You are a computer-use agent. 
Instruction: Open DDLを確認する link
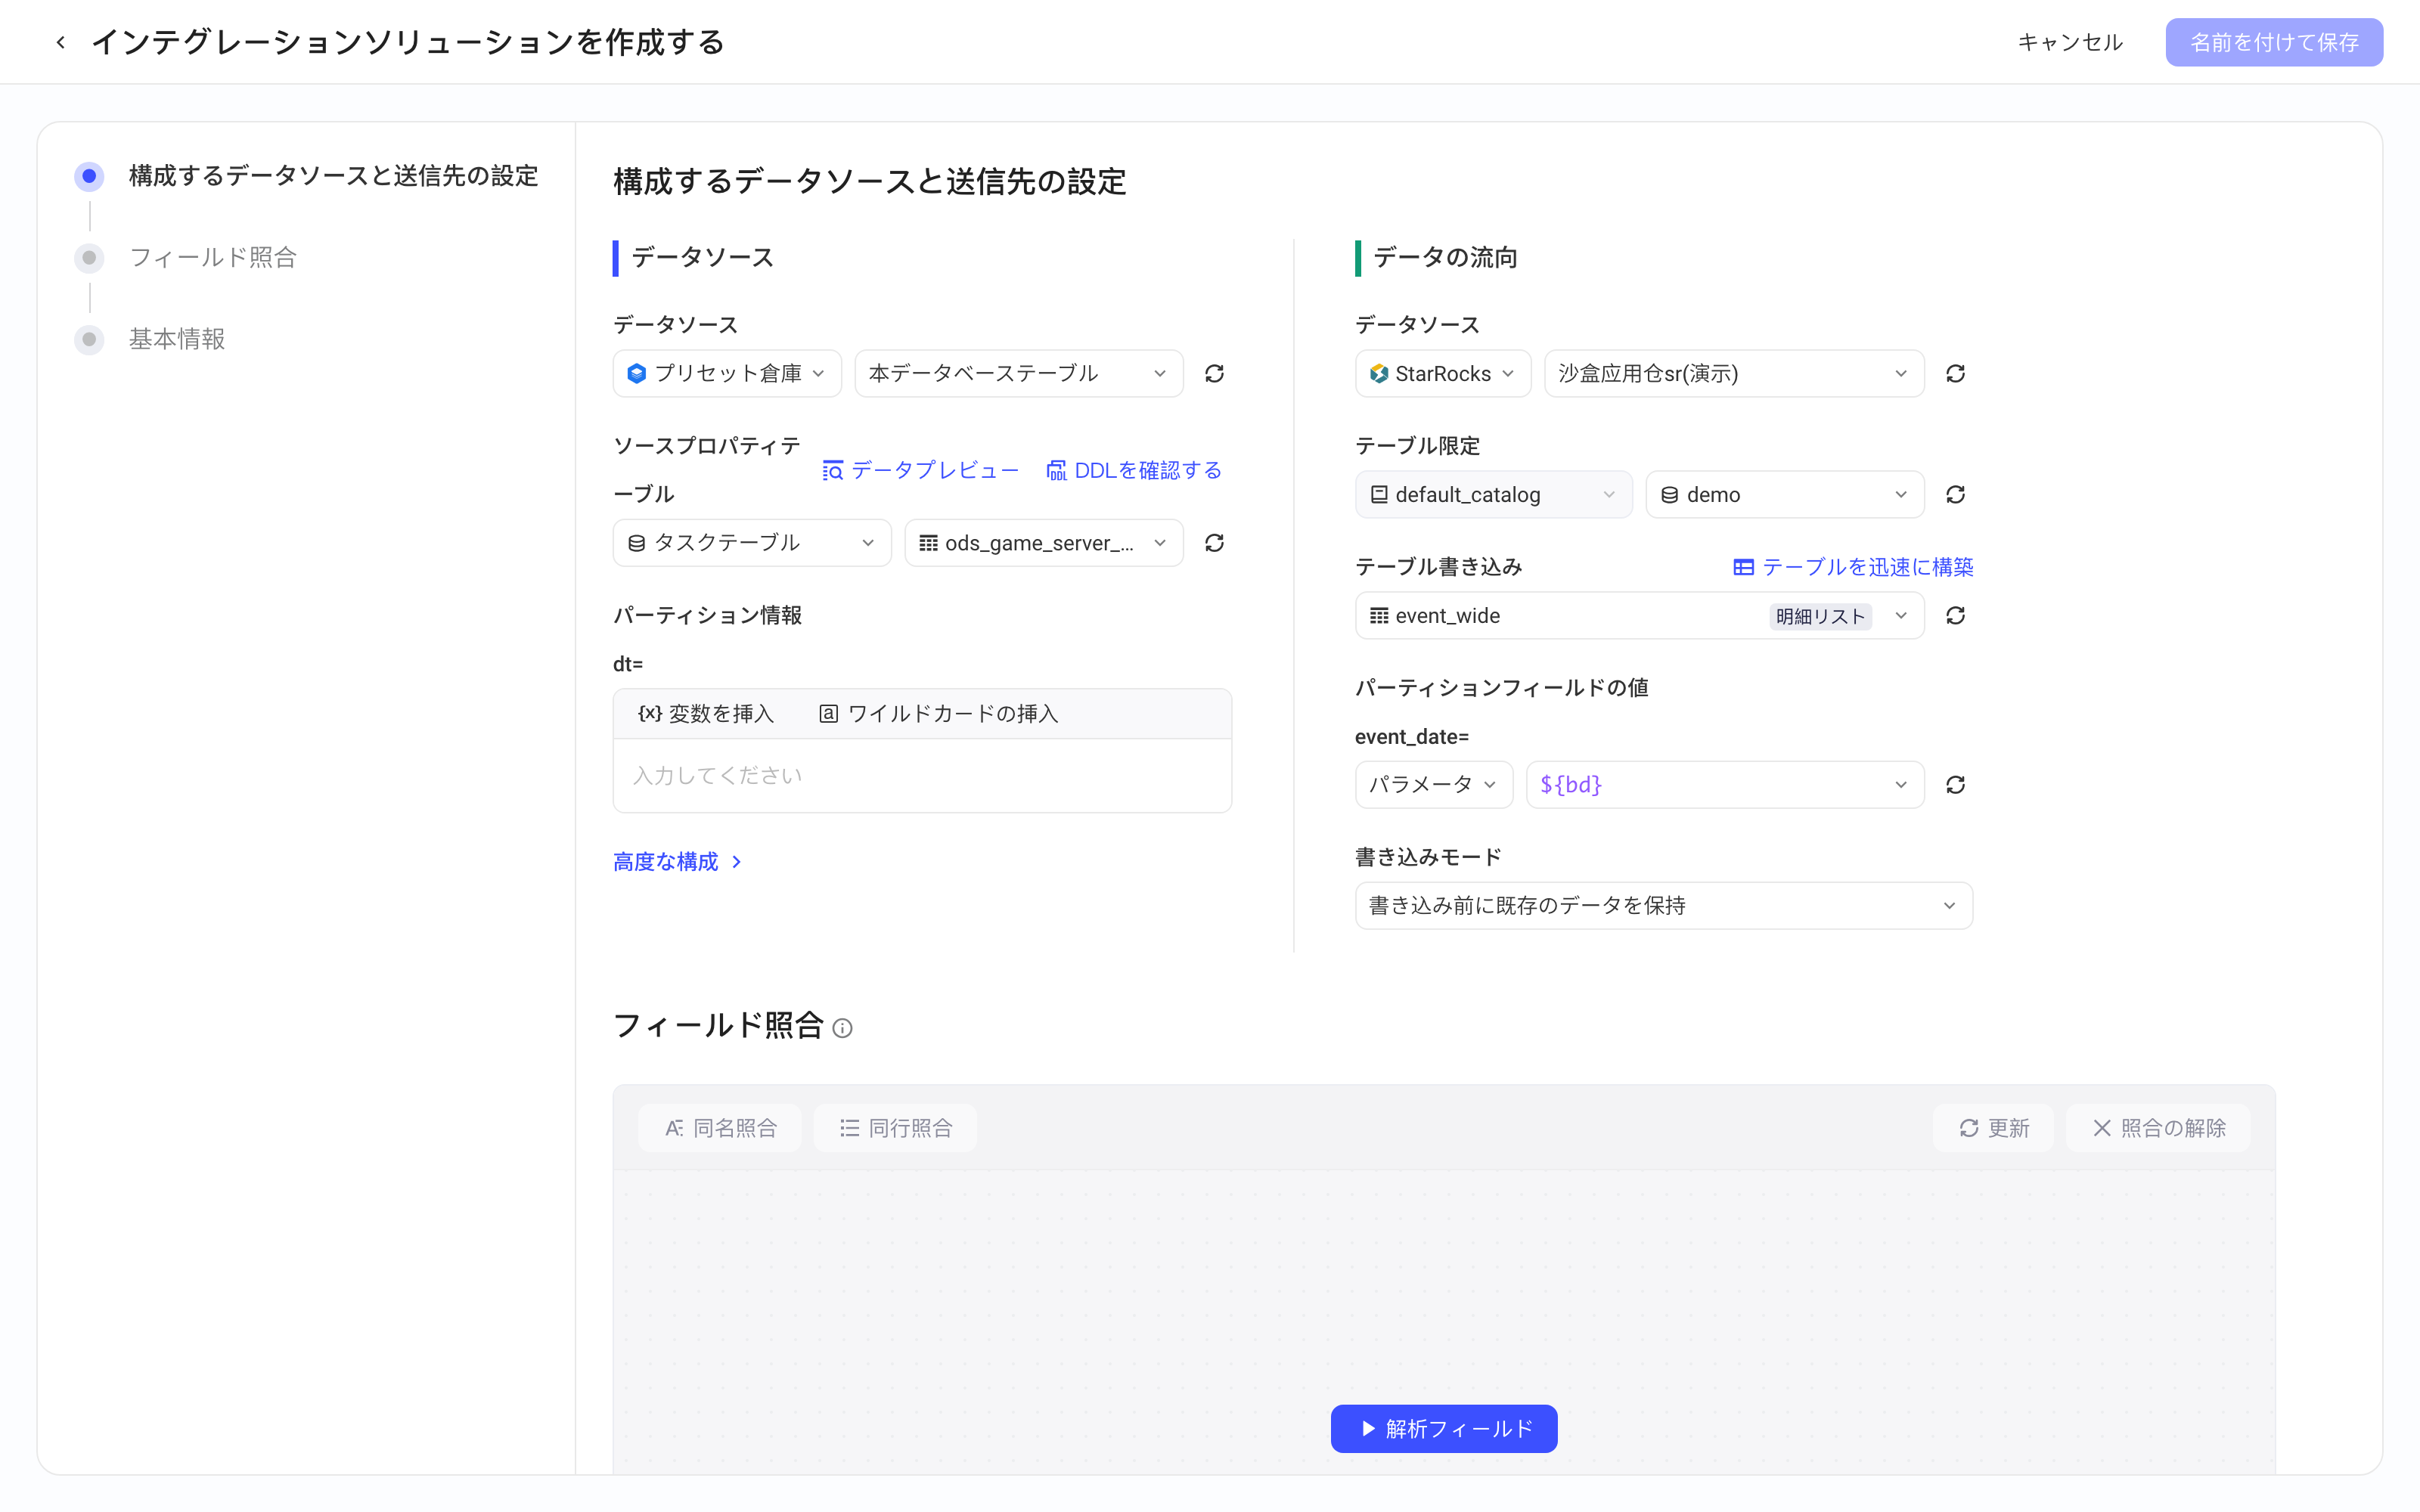(x=1134, y=470)
